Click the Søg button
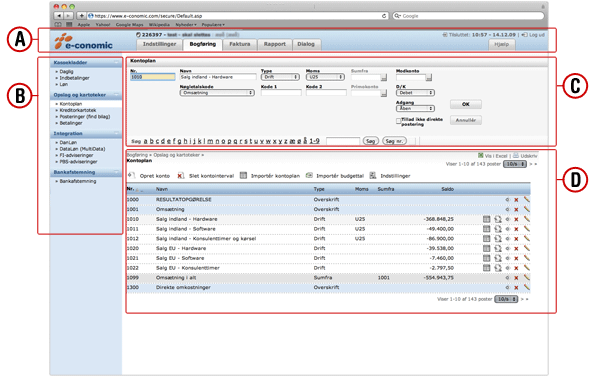 [x=370, y=141]
